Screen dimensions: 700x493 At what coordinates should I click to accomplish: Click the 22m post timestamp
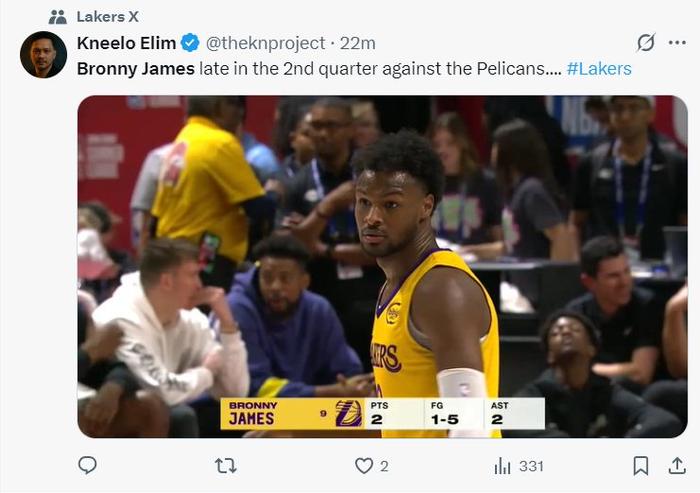[358, 43]
